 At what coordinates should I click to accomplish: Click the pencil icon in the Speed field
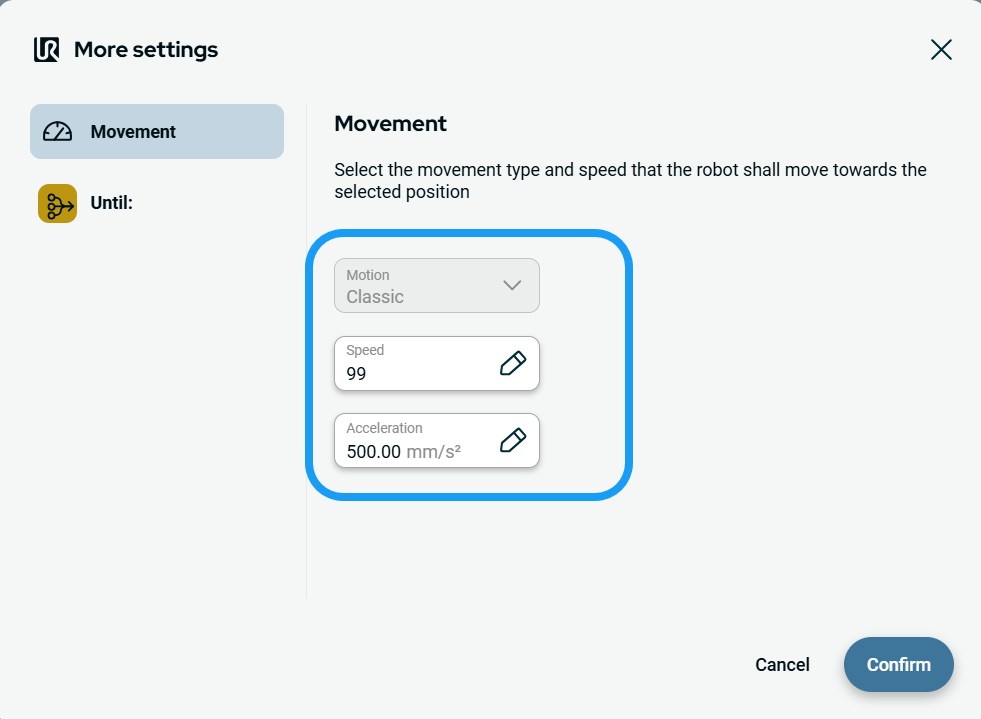point(512,363)
